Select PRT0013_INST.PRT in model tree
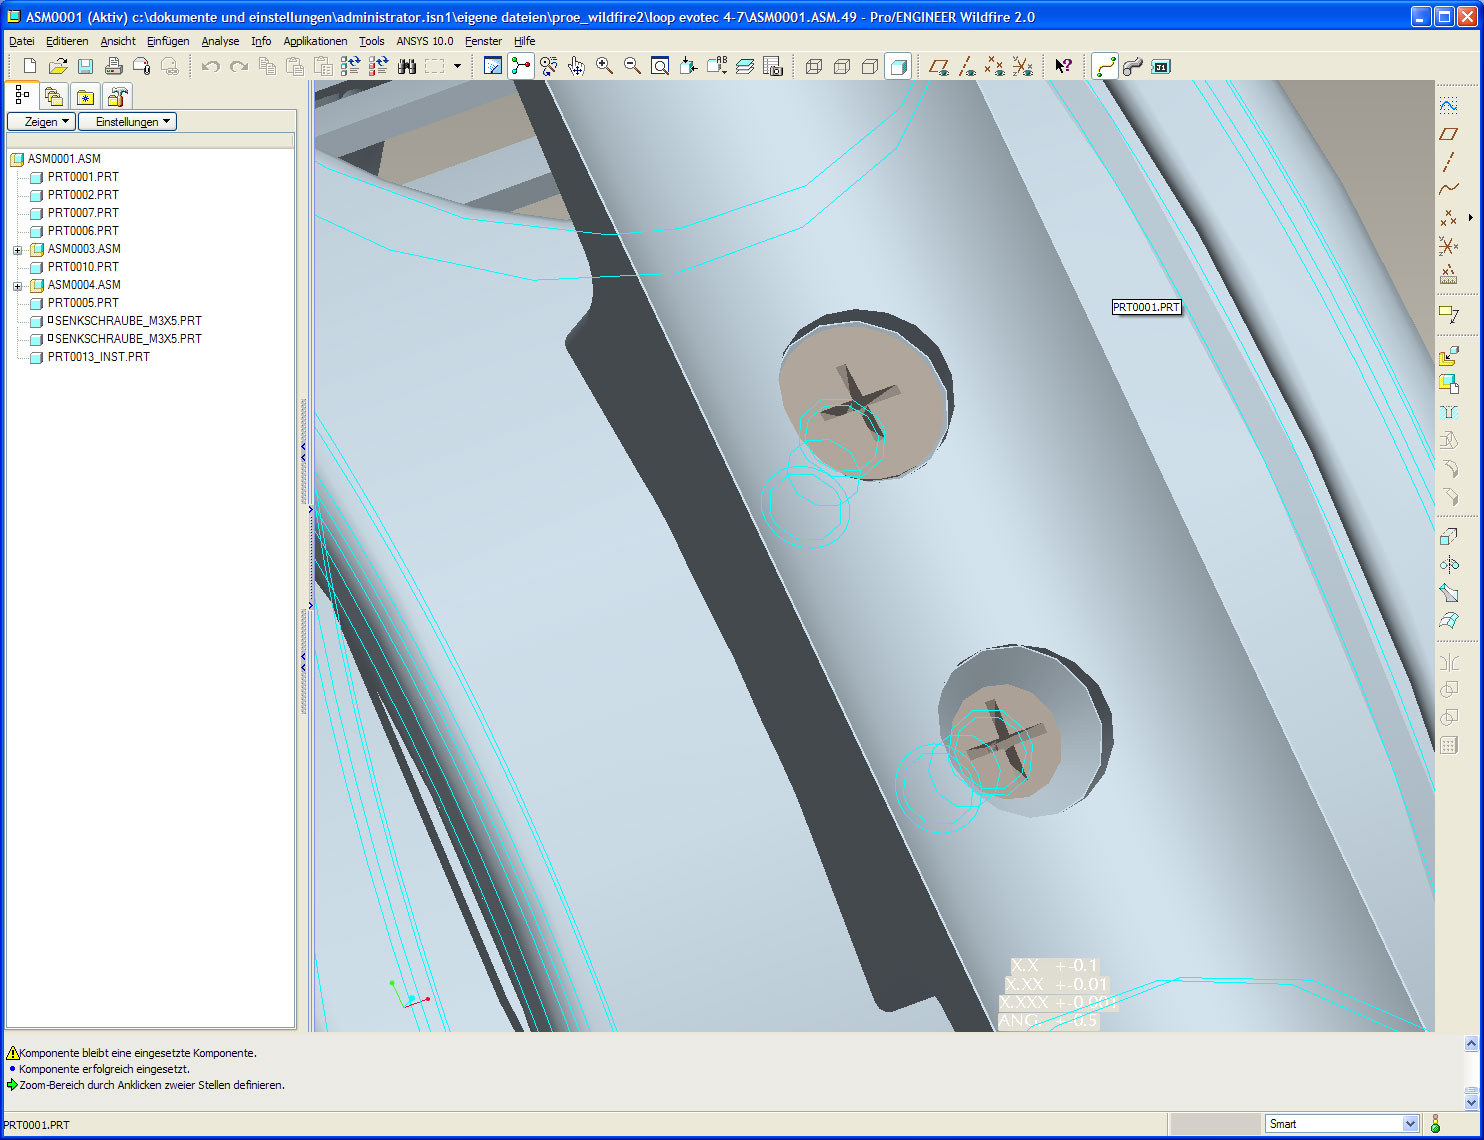The width and height of the screenshot is (1484, 1140). [x=98, y=357]
